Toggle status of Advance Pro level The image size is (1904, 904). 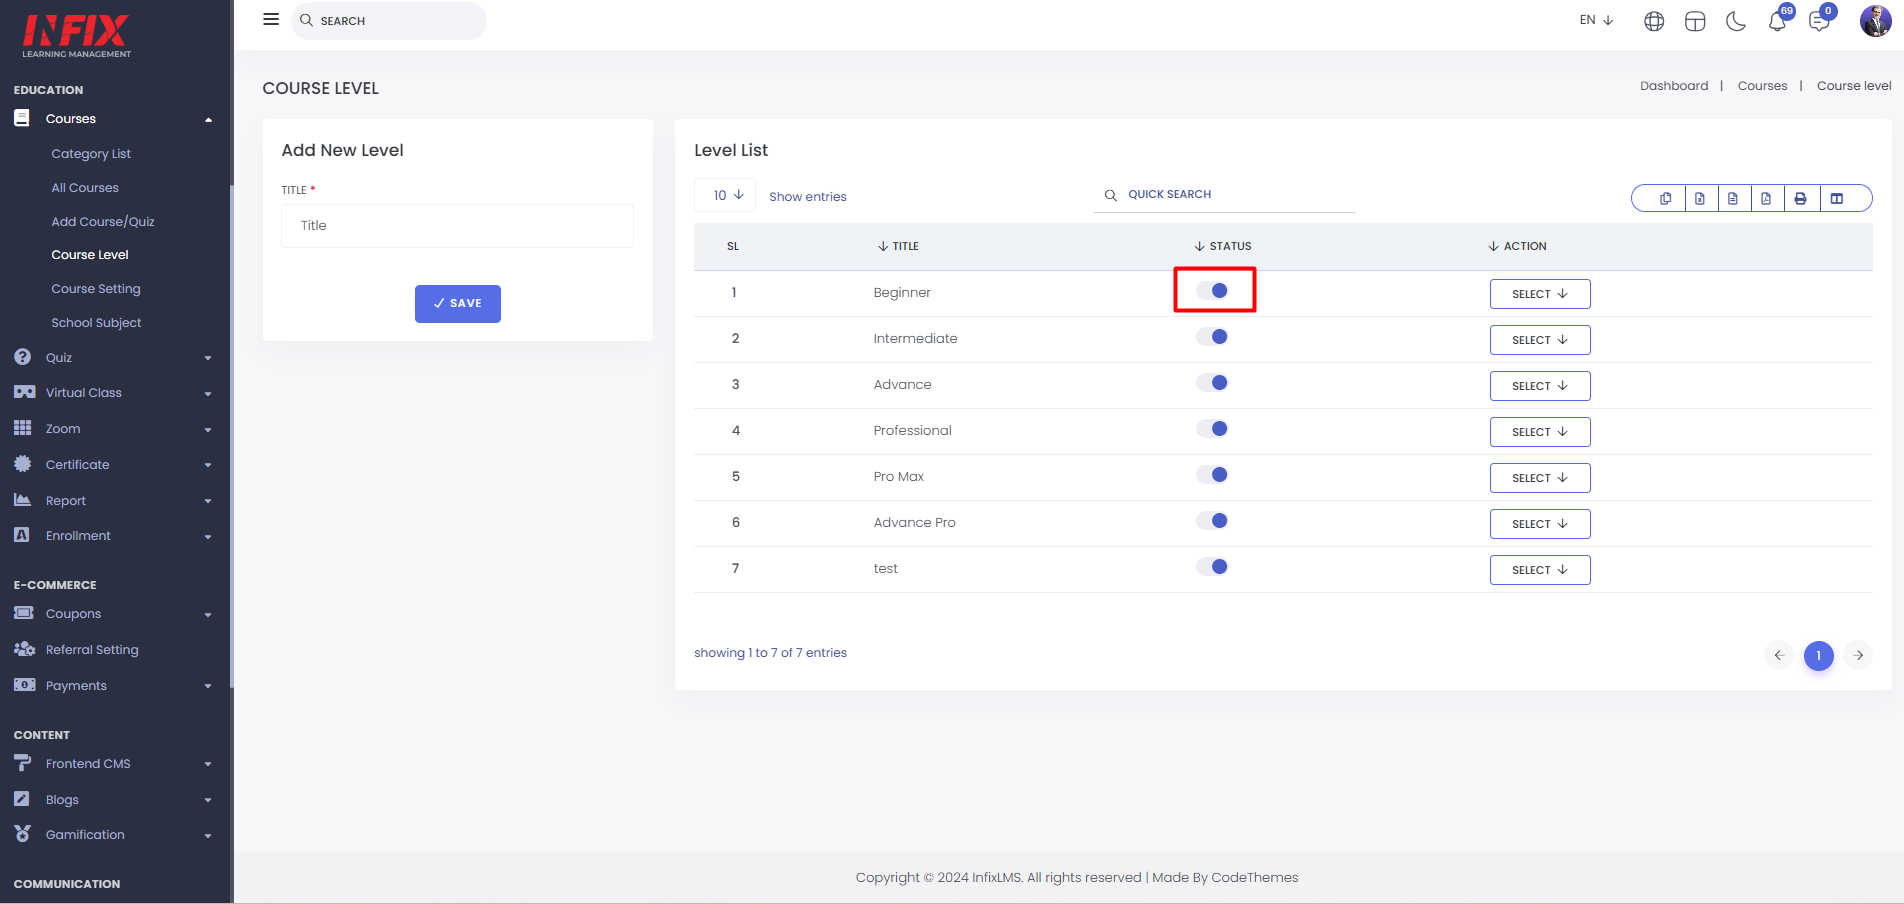1212,520
